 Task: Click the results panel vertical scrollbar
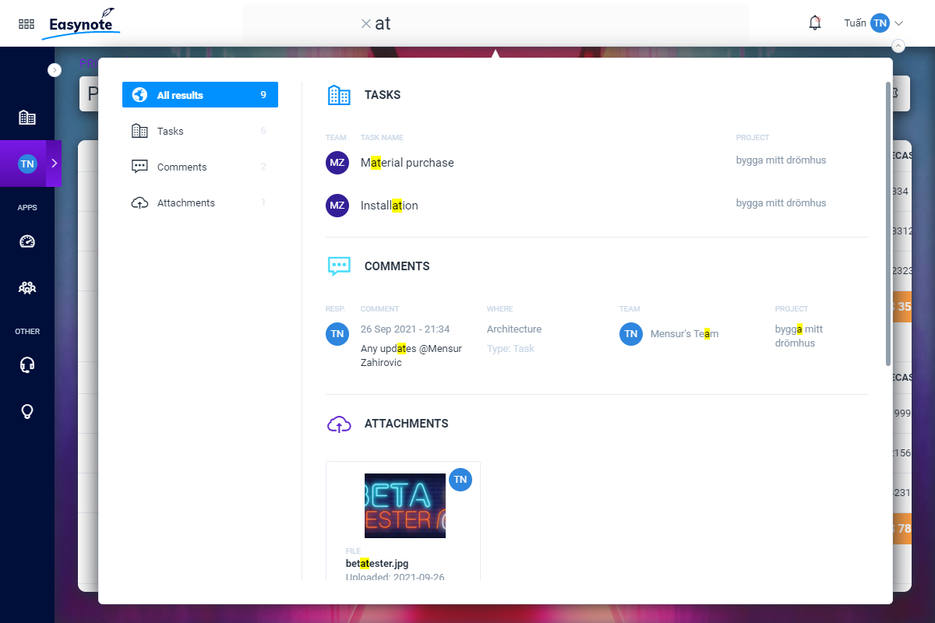tap(888, 224)
